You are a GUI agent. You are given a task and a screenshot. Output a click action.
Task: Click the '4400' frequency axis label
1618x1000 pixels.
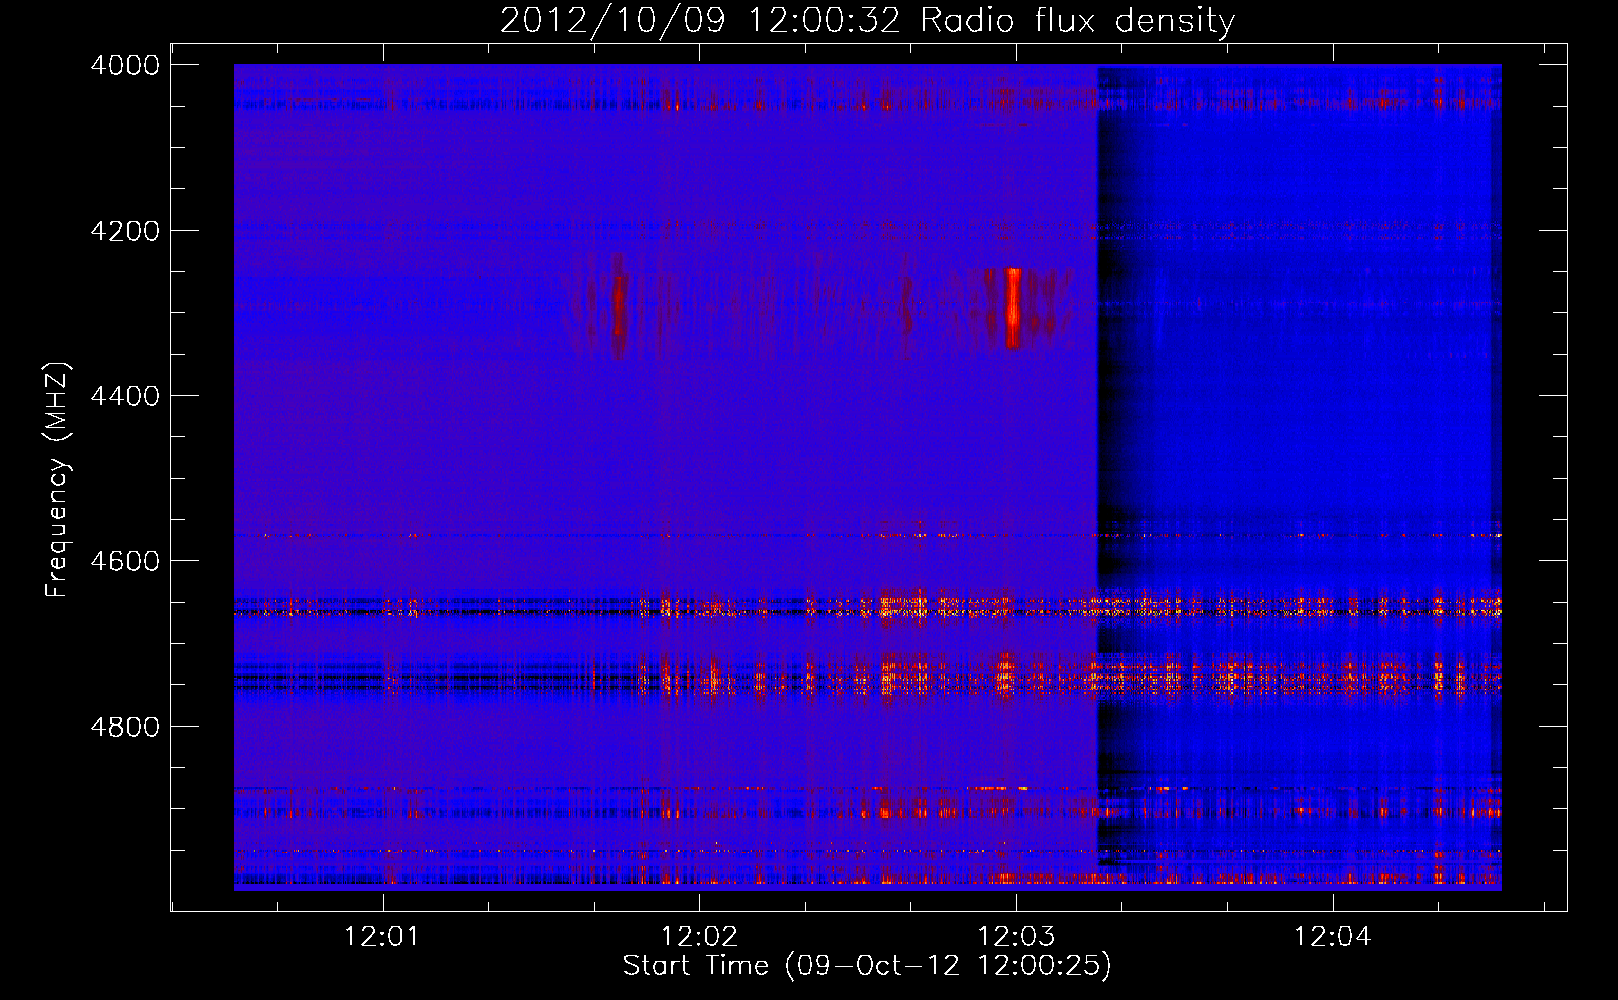125,396
